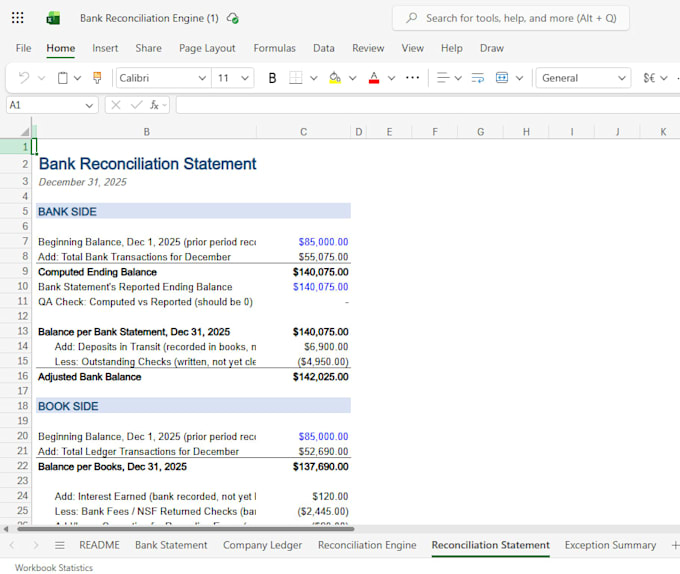Toggle Wrap Text
680x574 pixels.
tap(478, 78)
